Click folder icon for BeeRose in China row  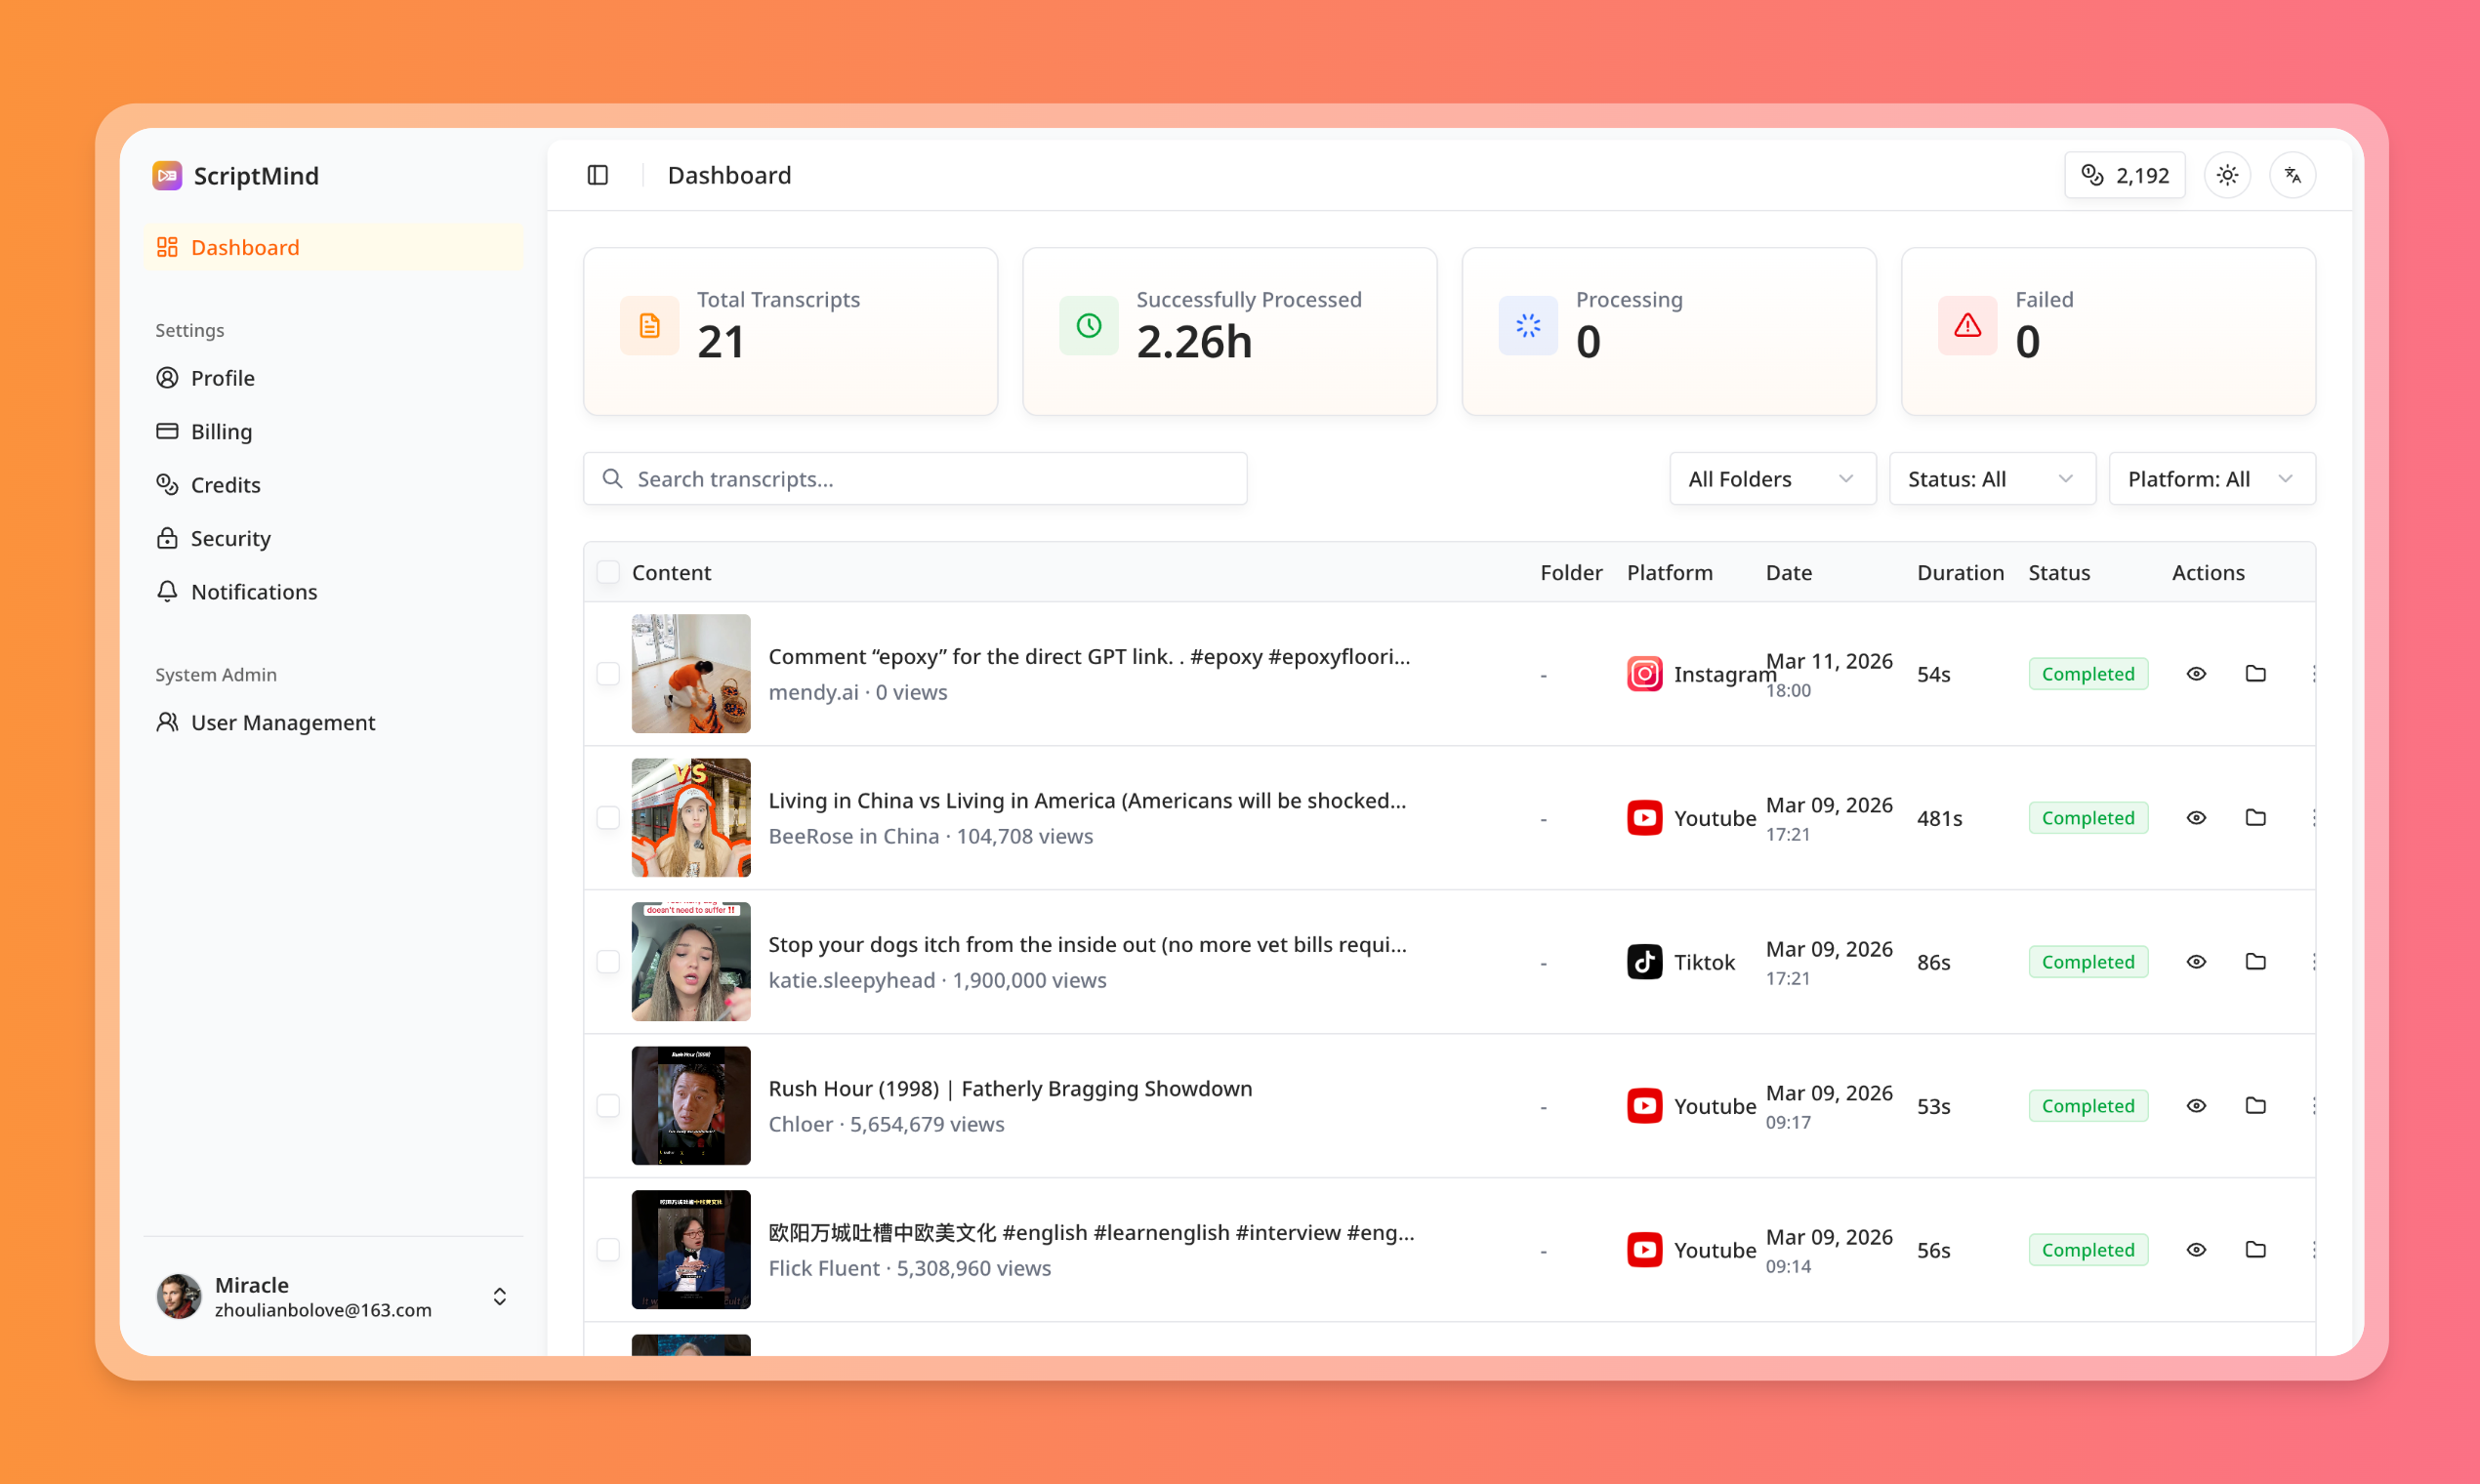tap(2255, 817)
